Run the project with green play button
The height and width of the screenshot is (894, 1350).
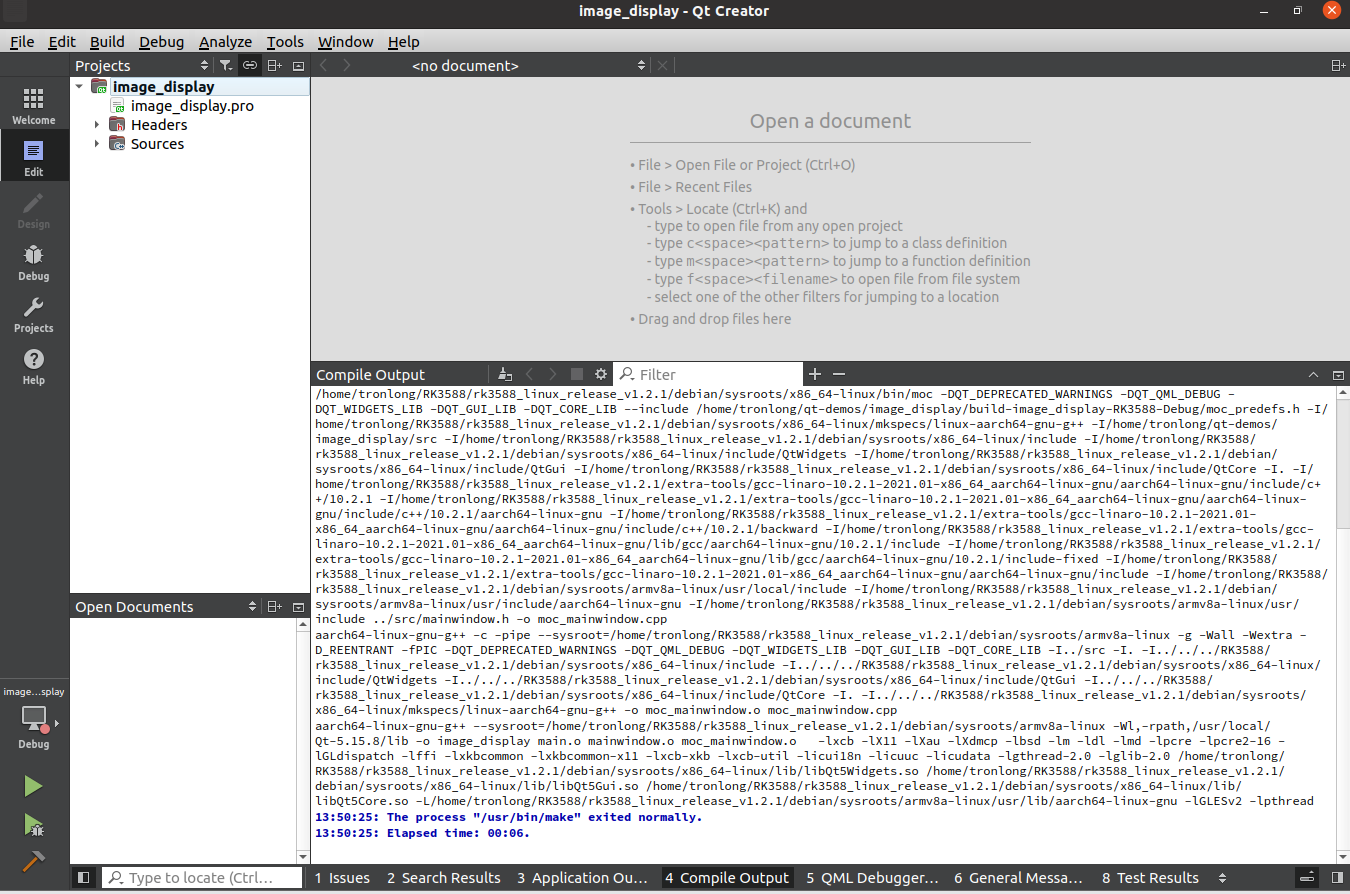(x=34, y=786)
